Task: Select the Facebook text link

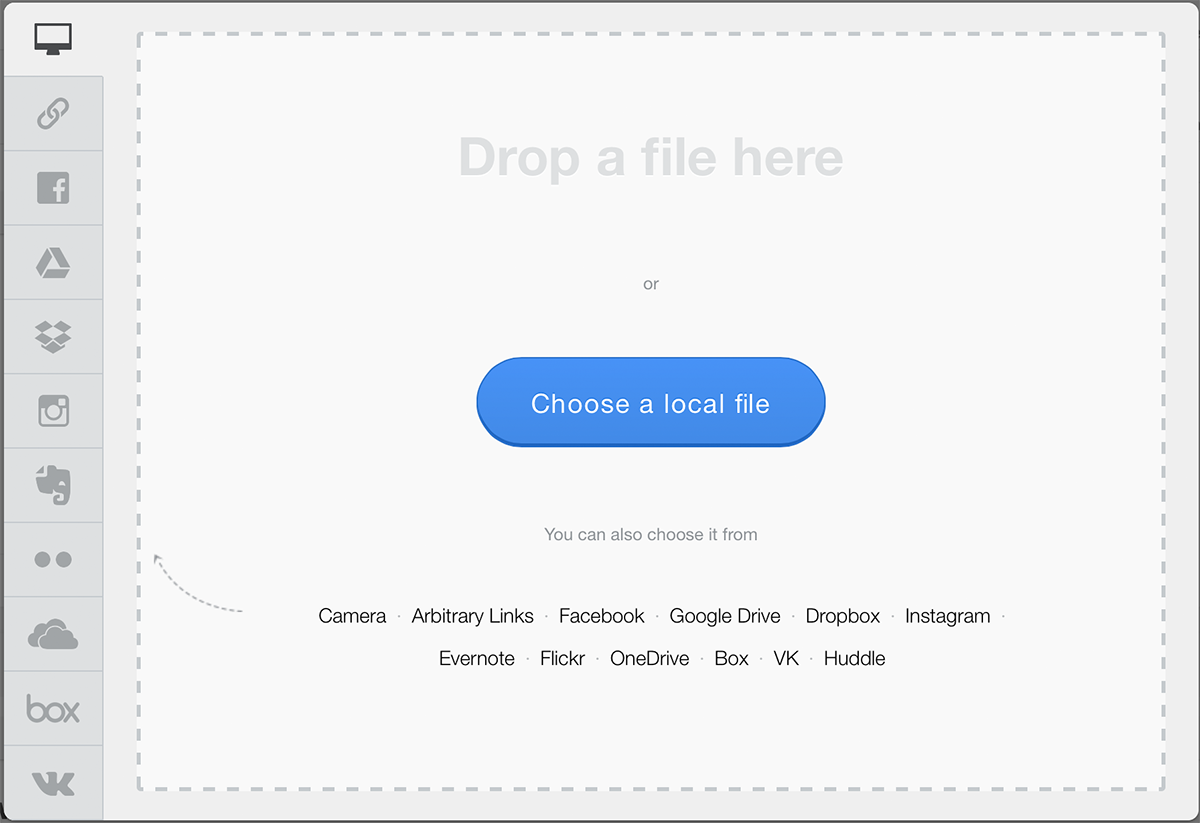Action: pyautogui.click(x=602, y=616)
